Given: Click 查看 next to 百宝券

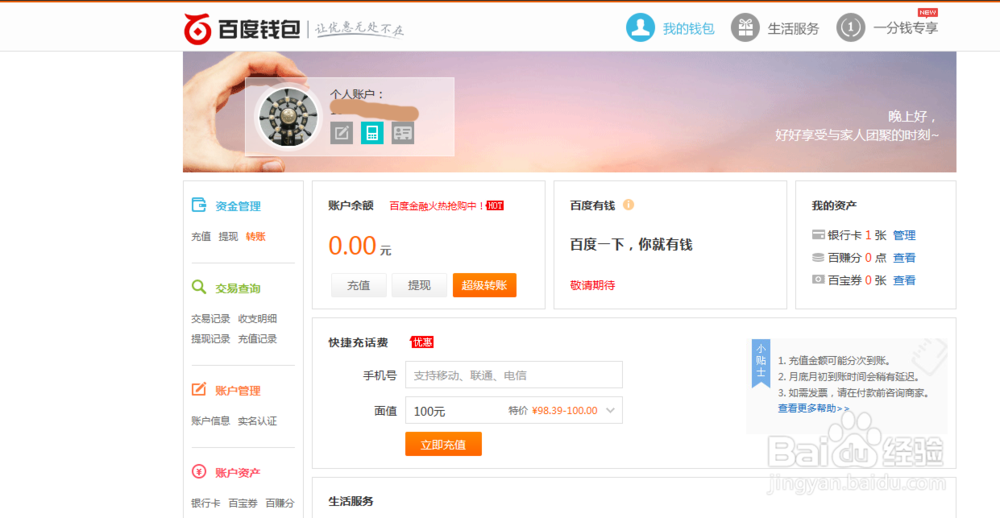Looking at the screenshot, I should (904, 280).
